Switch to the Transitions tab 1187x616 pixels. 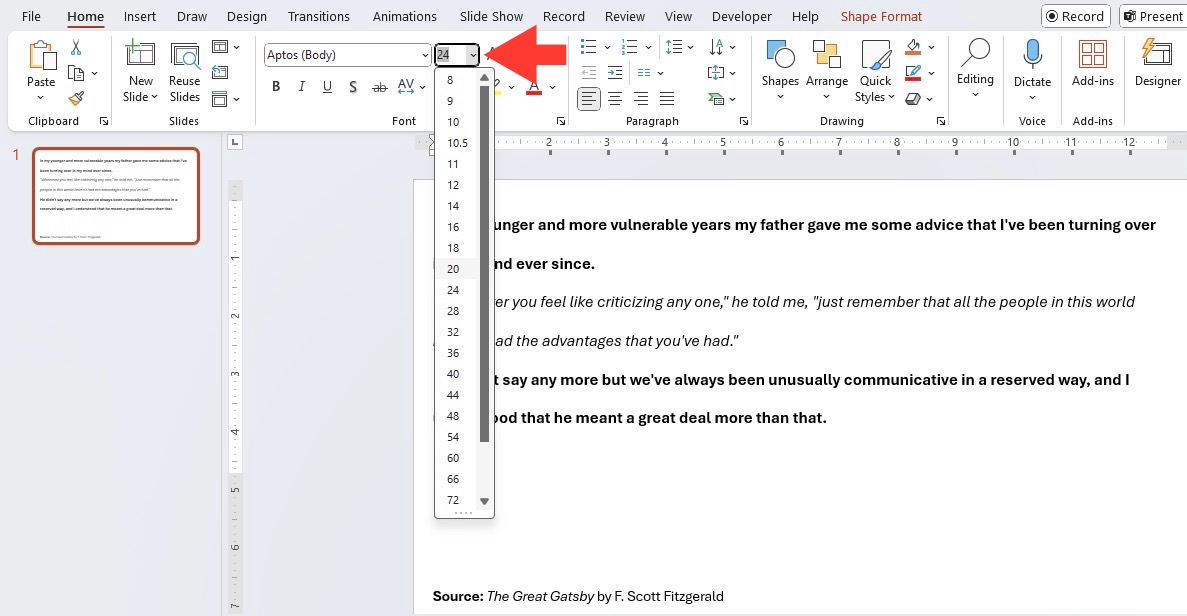(319, 16)
